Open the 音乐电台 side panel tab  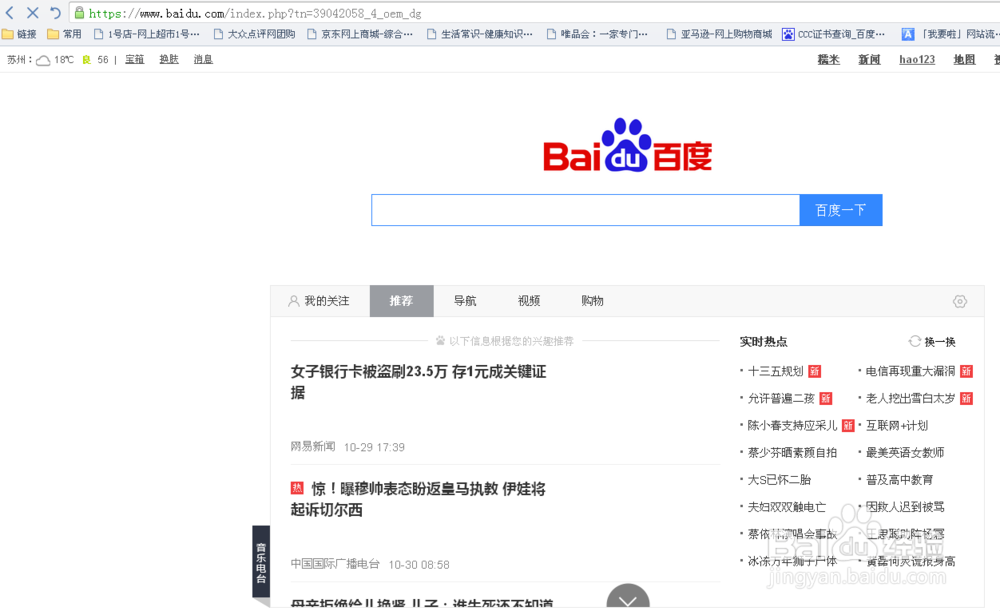pos(261,562)
